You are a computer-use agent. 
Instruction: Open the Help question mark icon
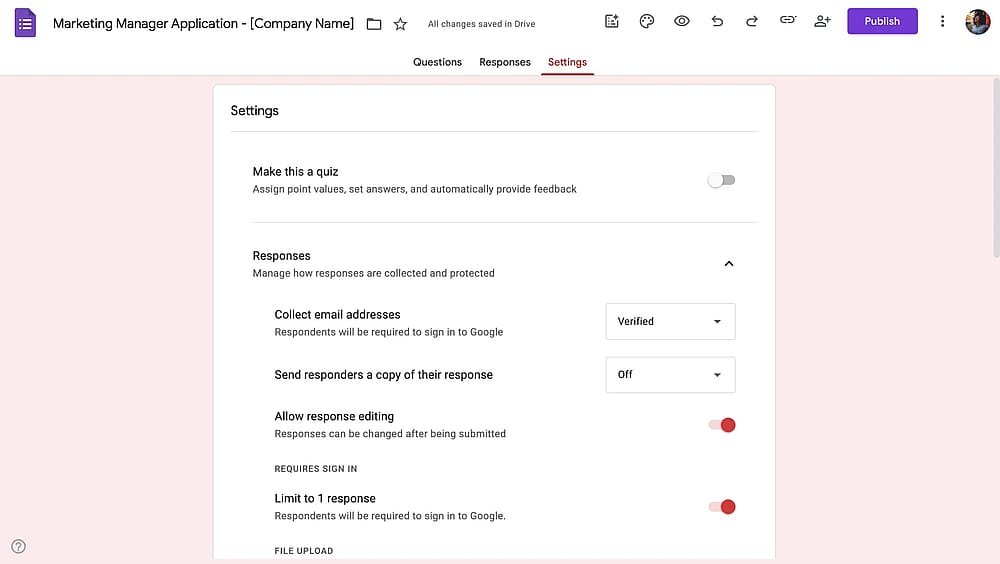[18, 546]
